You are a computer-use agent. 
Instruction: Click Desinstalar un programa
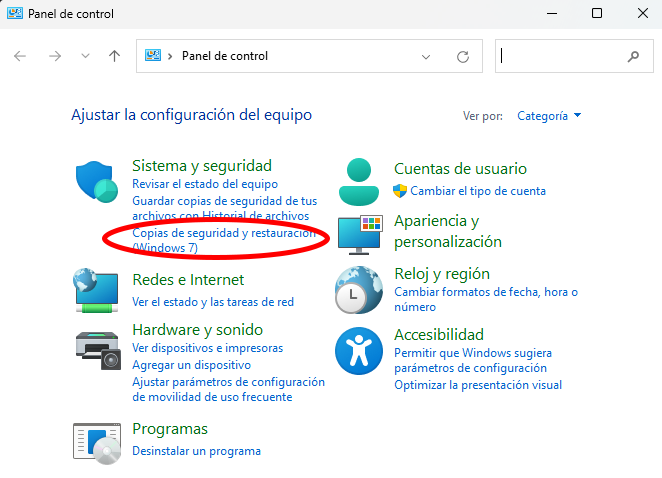pyautogui.click(x=197, y=451)
